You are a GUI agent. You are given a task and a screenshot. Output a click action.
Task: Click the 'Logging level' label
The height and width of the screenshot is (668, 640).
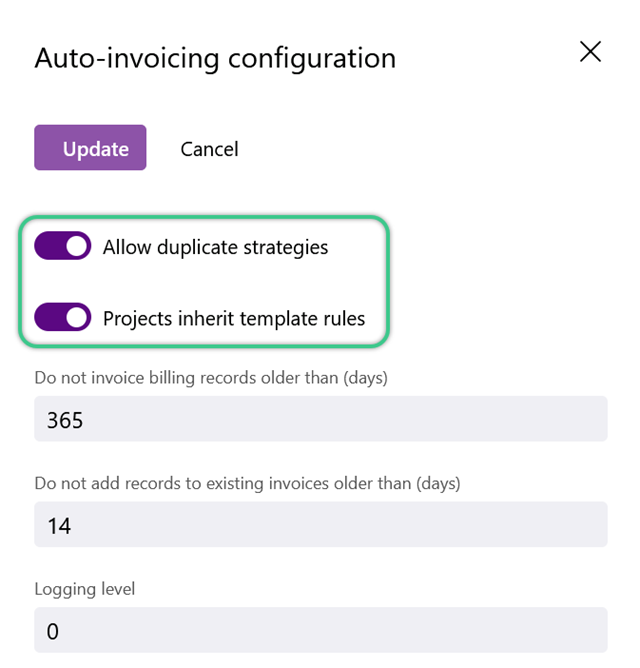(85, 589)
